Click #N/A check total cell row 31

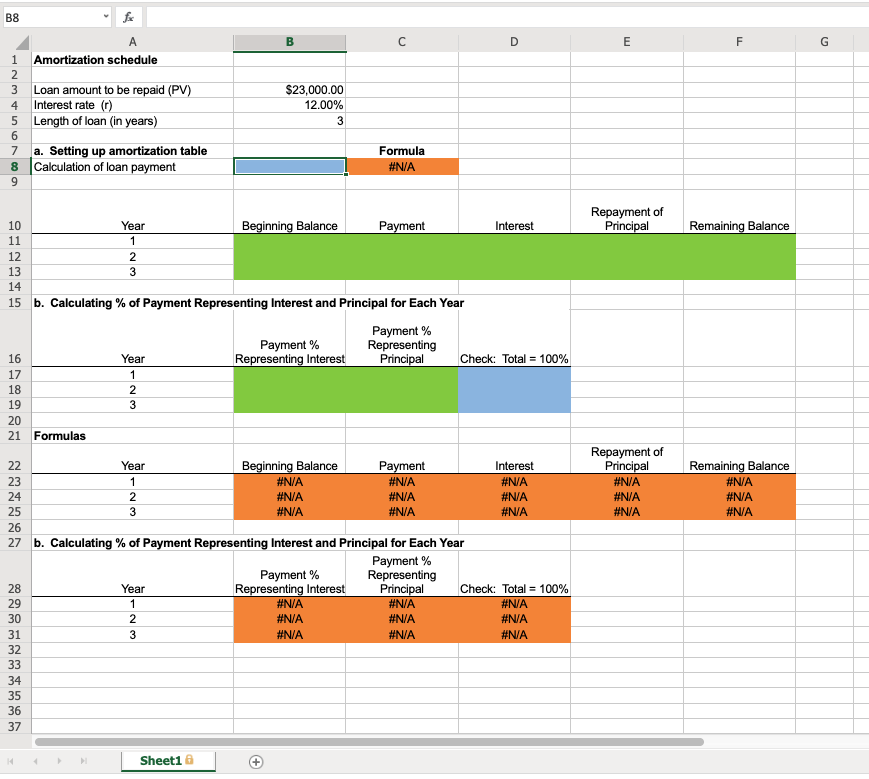(514, 635)
